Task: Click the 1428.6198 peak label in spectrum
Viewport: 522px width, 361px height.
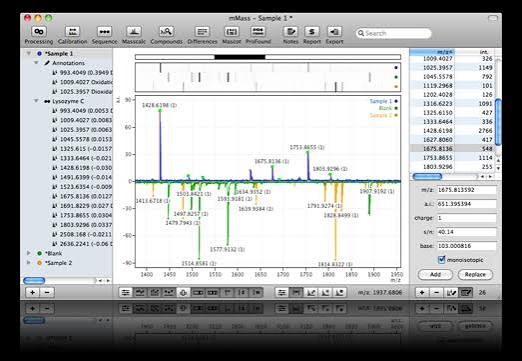Action: [159, 105]
